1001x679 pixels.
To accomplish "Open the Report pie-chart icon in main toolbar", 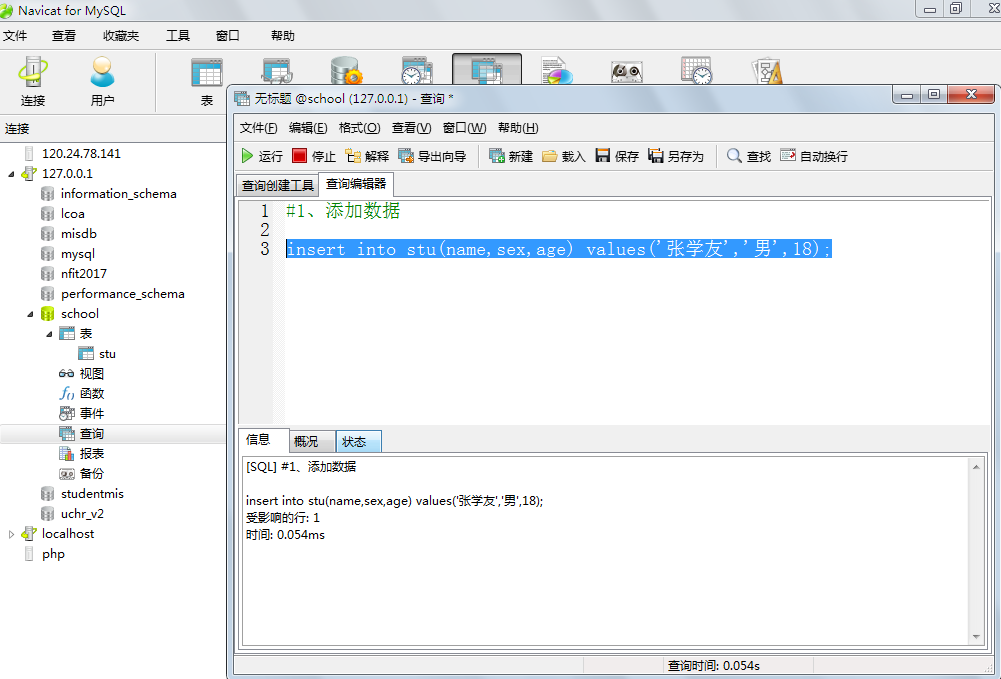I will (557, 70).
